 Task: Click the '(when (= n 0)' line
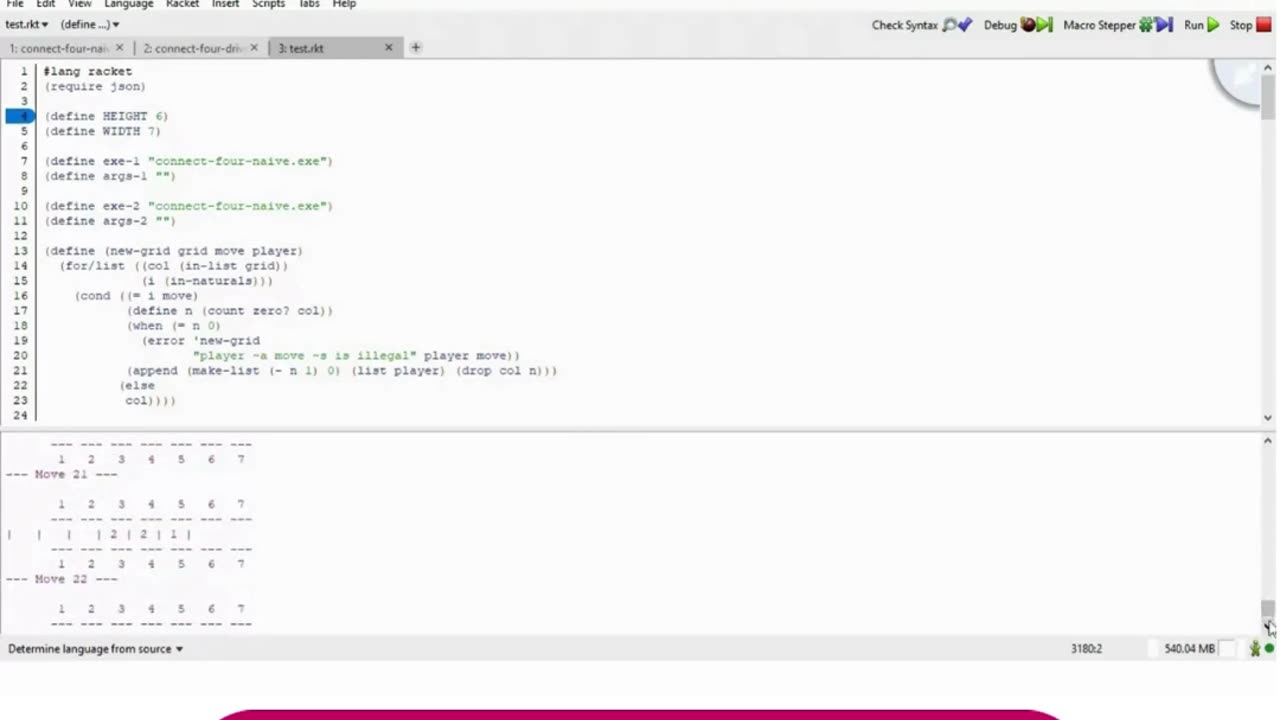(174, 326)
